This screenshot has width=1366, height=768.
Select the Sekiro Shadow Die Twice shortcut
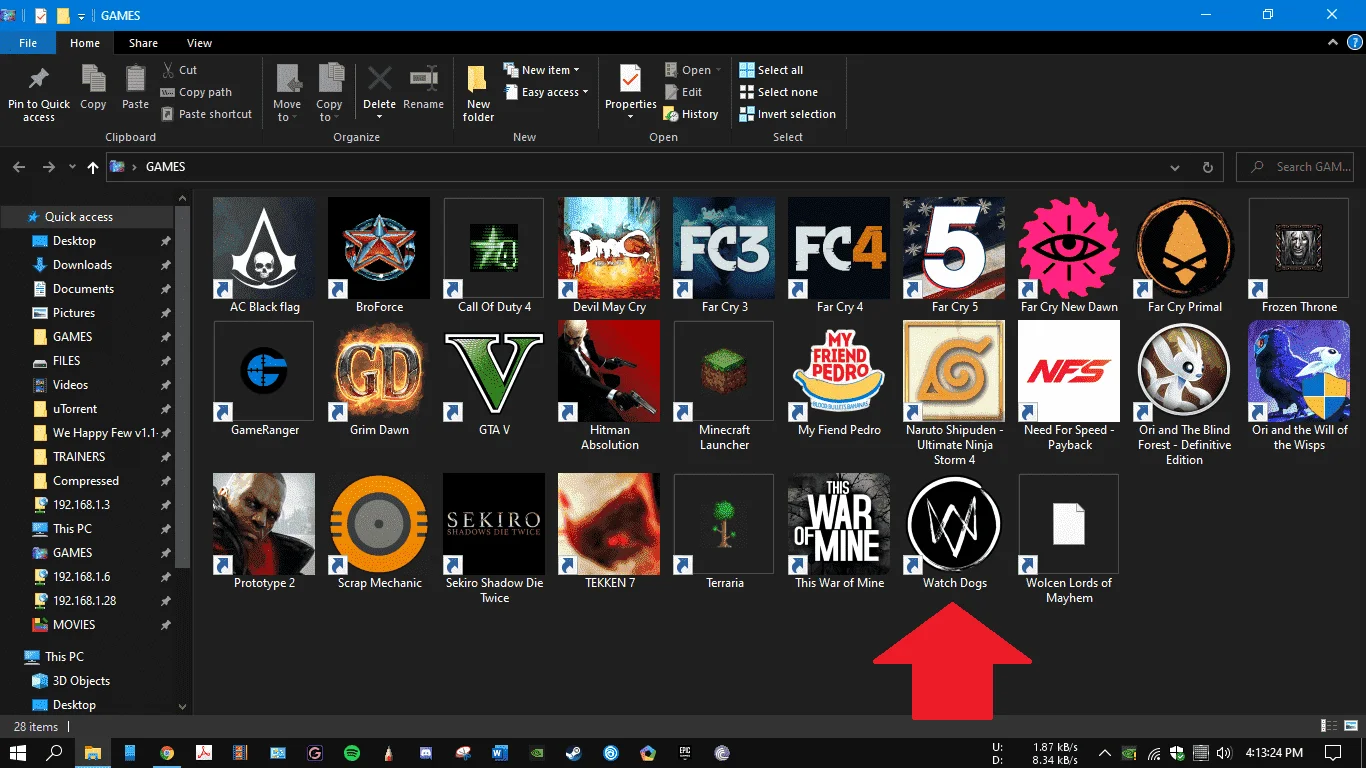click(x=494, y=539)
